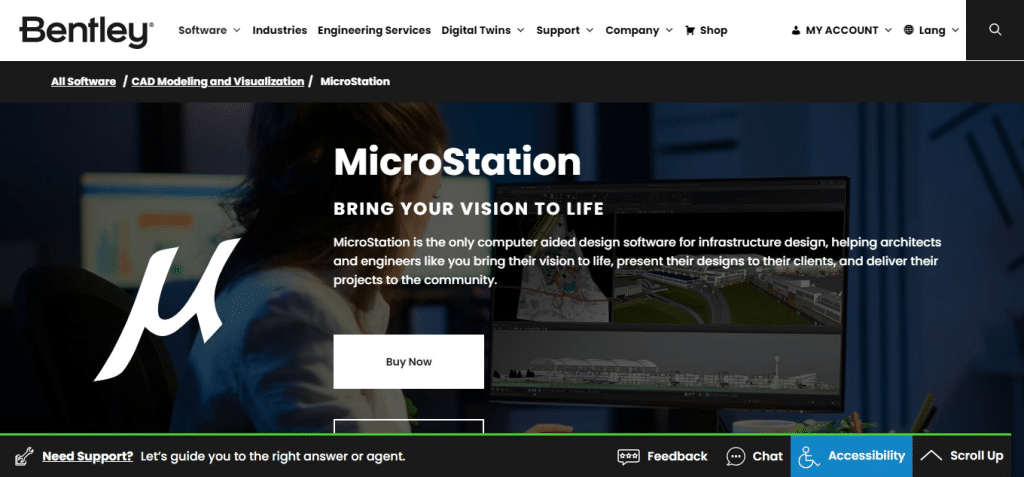Follow CAD Modeling and Visualization breadcrumb
This screenshot has width=1024, height=477.
tap(217, 82)
